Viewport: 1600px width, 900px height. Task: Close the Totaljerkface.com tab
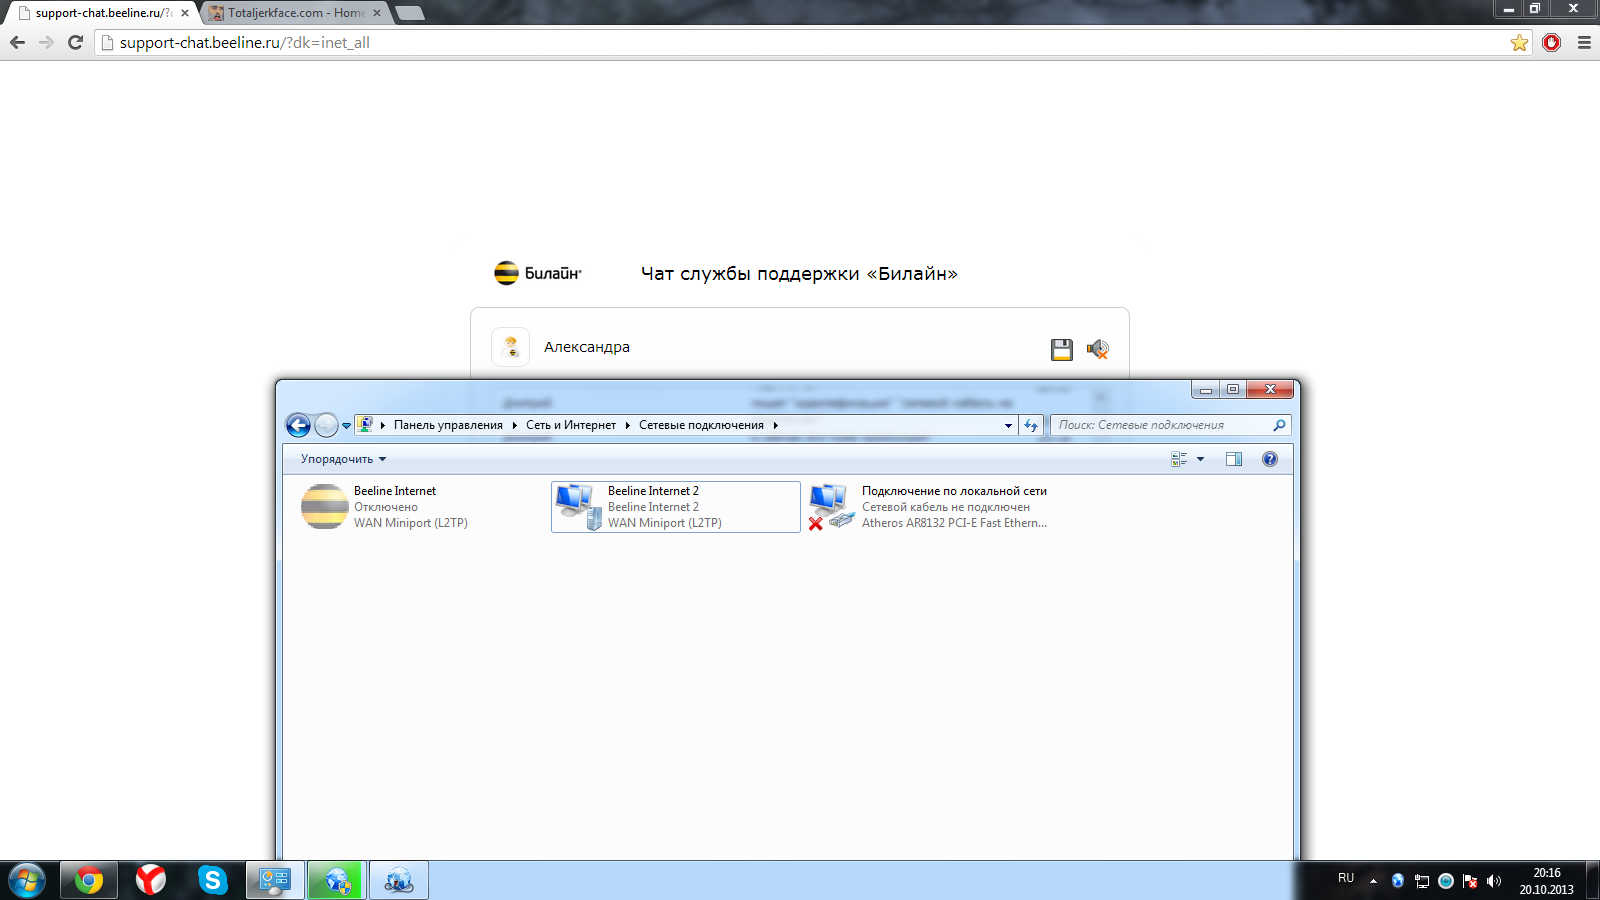[x=377, y=13]
